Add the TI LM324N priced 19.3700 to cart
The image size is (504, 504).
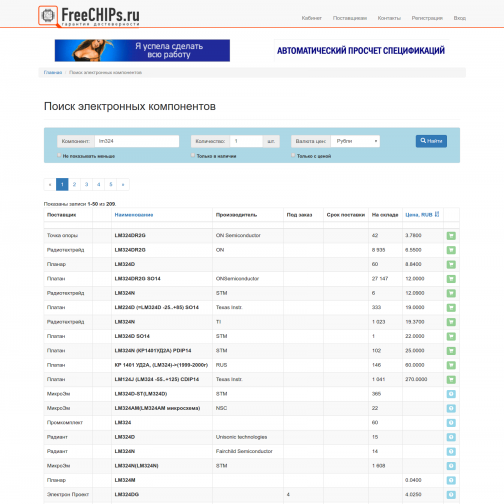[x=451, y=322]
